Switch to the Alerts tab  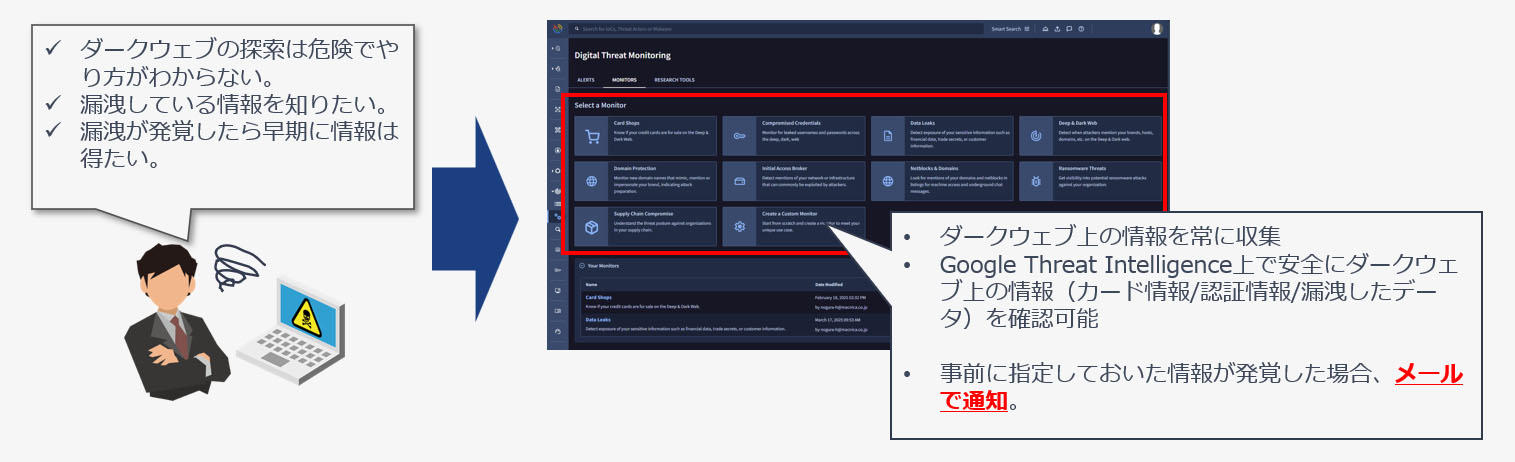[x=586, y=80]
